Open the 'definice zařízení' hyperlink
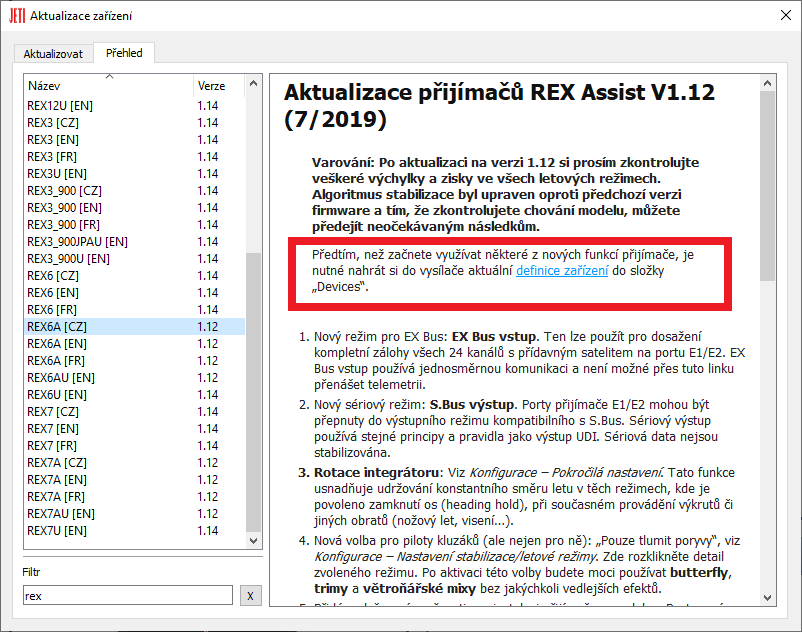 point(562,270)
